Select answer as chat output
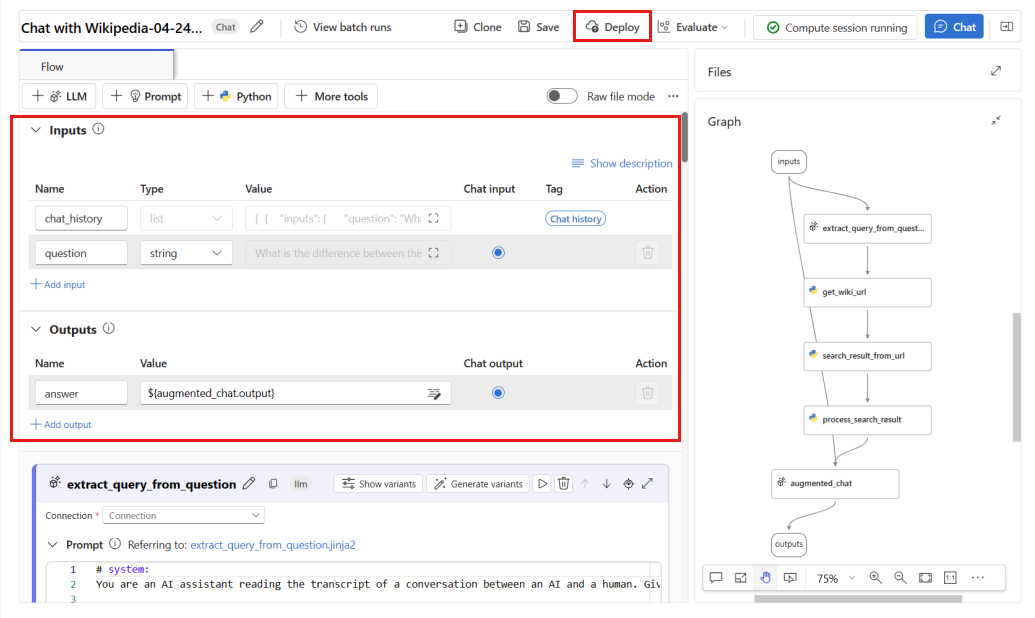This screenshot has width=1035, height=618. point(498,393)
